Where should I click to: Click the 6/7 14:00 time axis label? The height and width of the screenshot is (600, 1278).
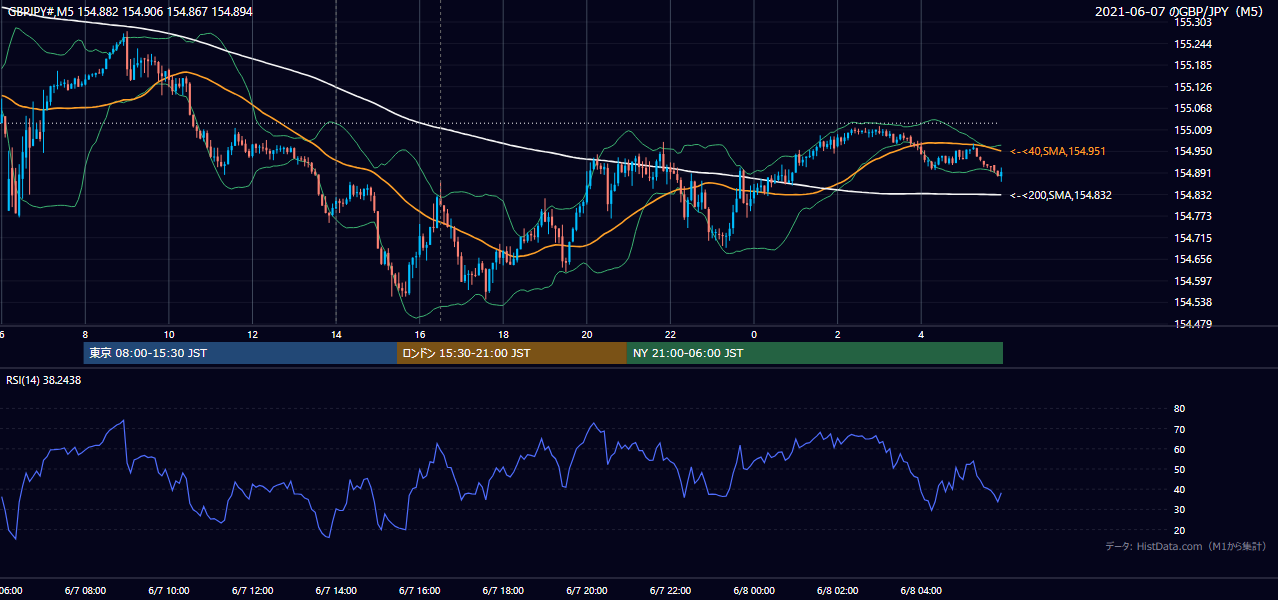tap(336, 591)
